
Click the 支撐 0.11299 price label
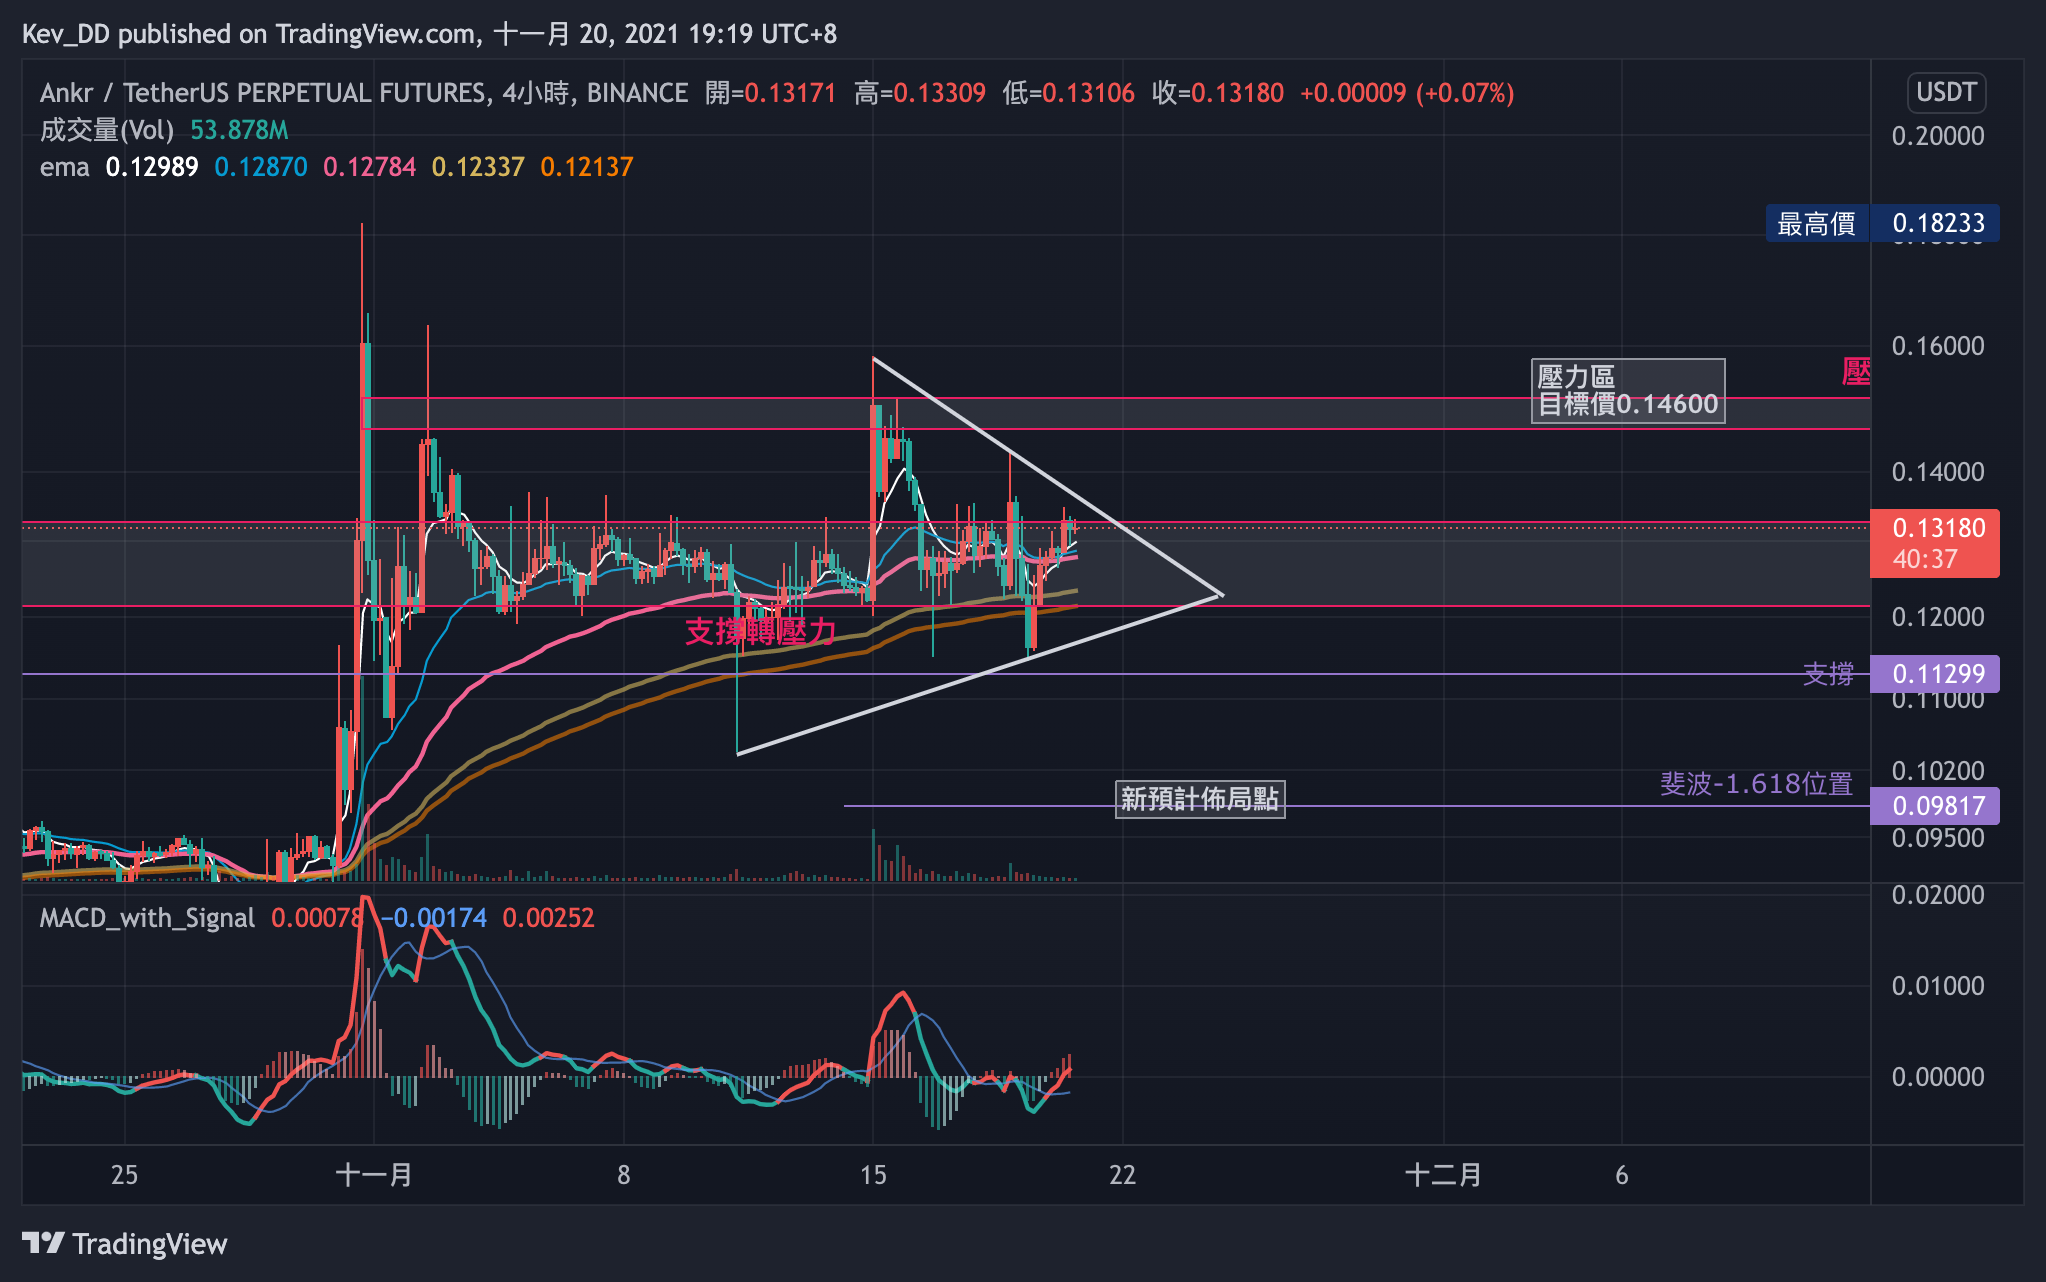1934,673
